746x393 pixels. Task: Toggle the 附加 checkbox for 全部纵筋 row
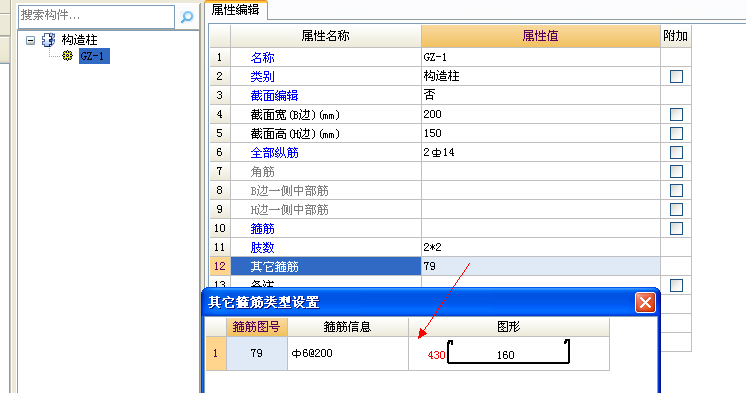(x=676, y=152)
